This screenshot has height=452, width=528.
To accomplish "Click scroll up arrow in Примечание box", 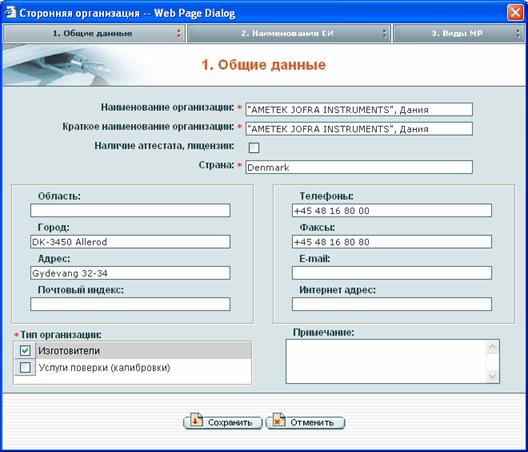I will (x=492, y=347).
